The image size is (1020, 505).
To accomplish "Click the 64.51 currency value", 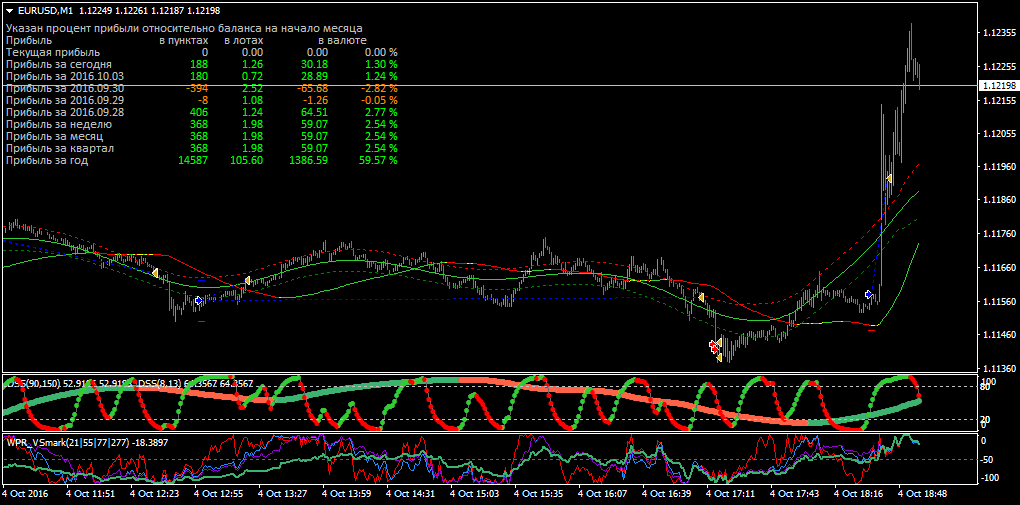I will coord(315,112).
